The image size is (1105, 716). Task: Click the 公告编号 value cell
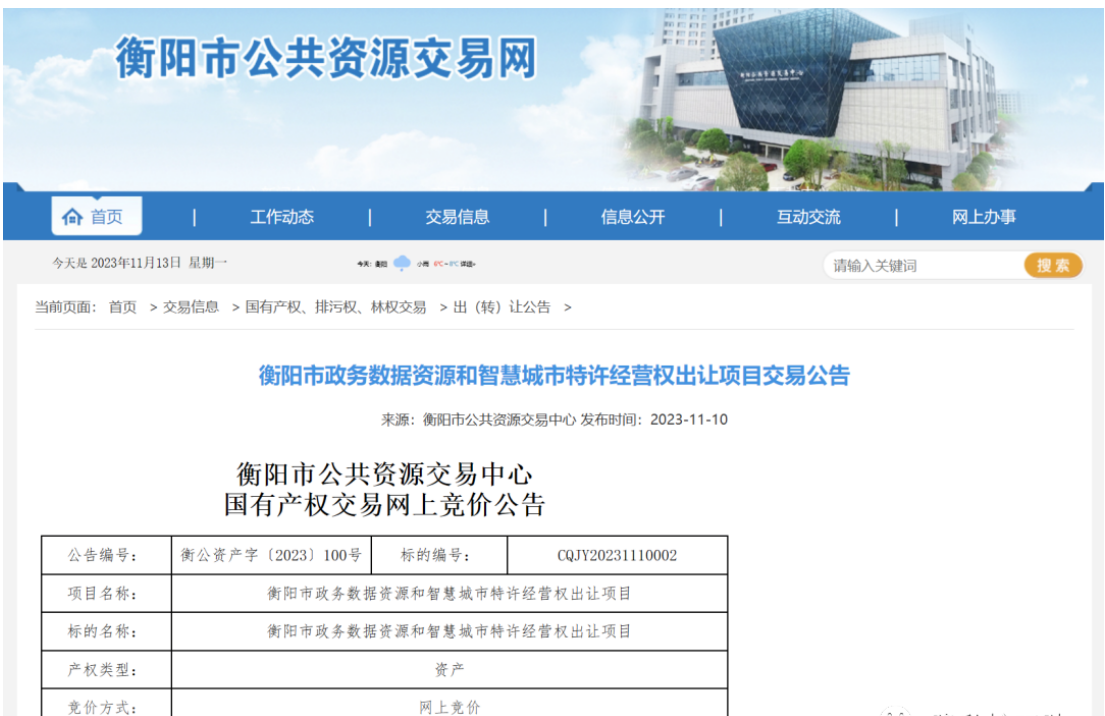[x=271, y=555]
